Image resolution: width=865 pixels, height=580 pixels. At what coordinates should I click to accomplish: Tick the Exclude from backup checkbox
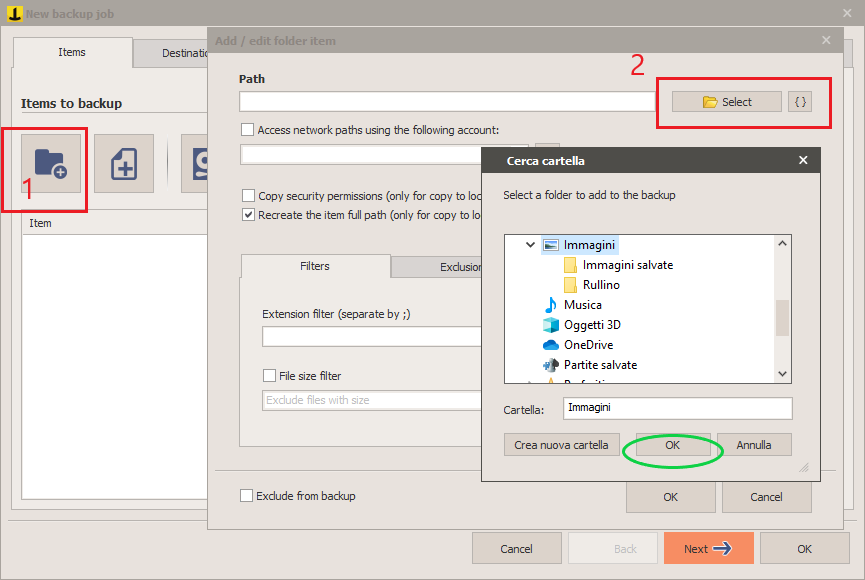(x=247, y=496)
